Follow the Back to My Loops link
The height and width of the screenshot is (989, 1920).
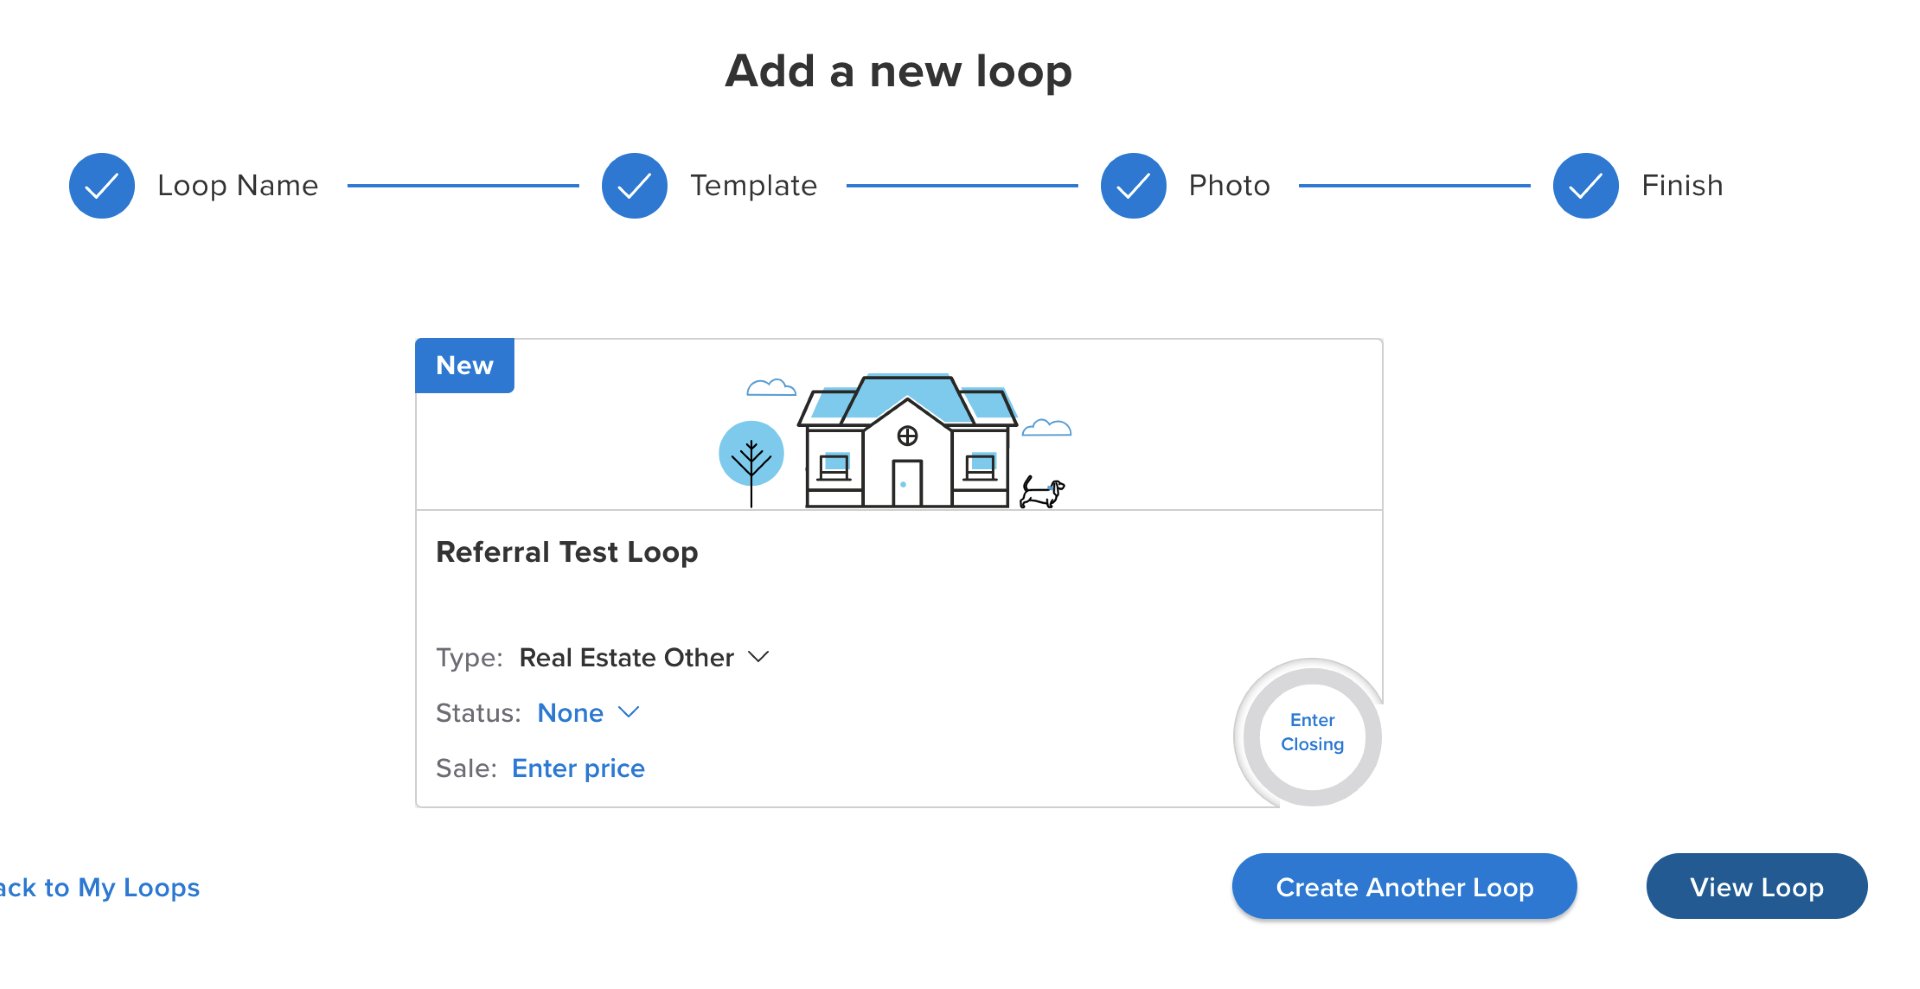(100, 888)
